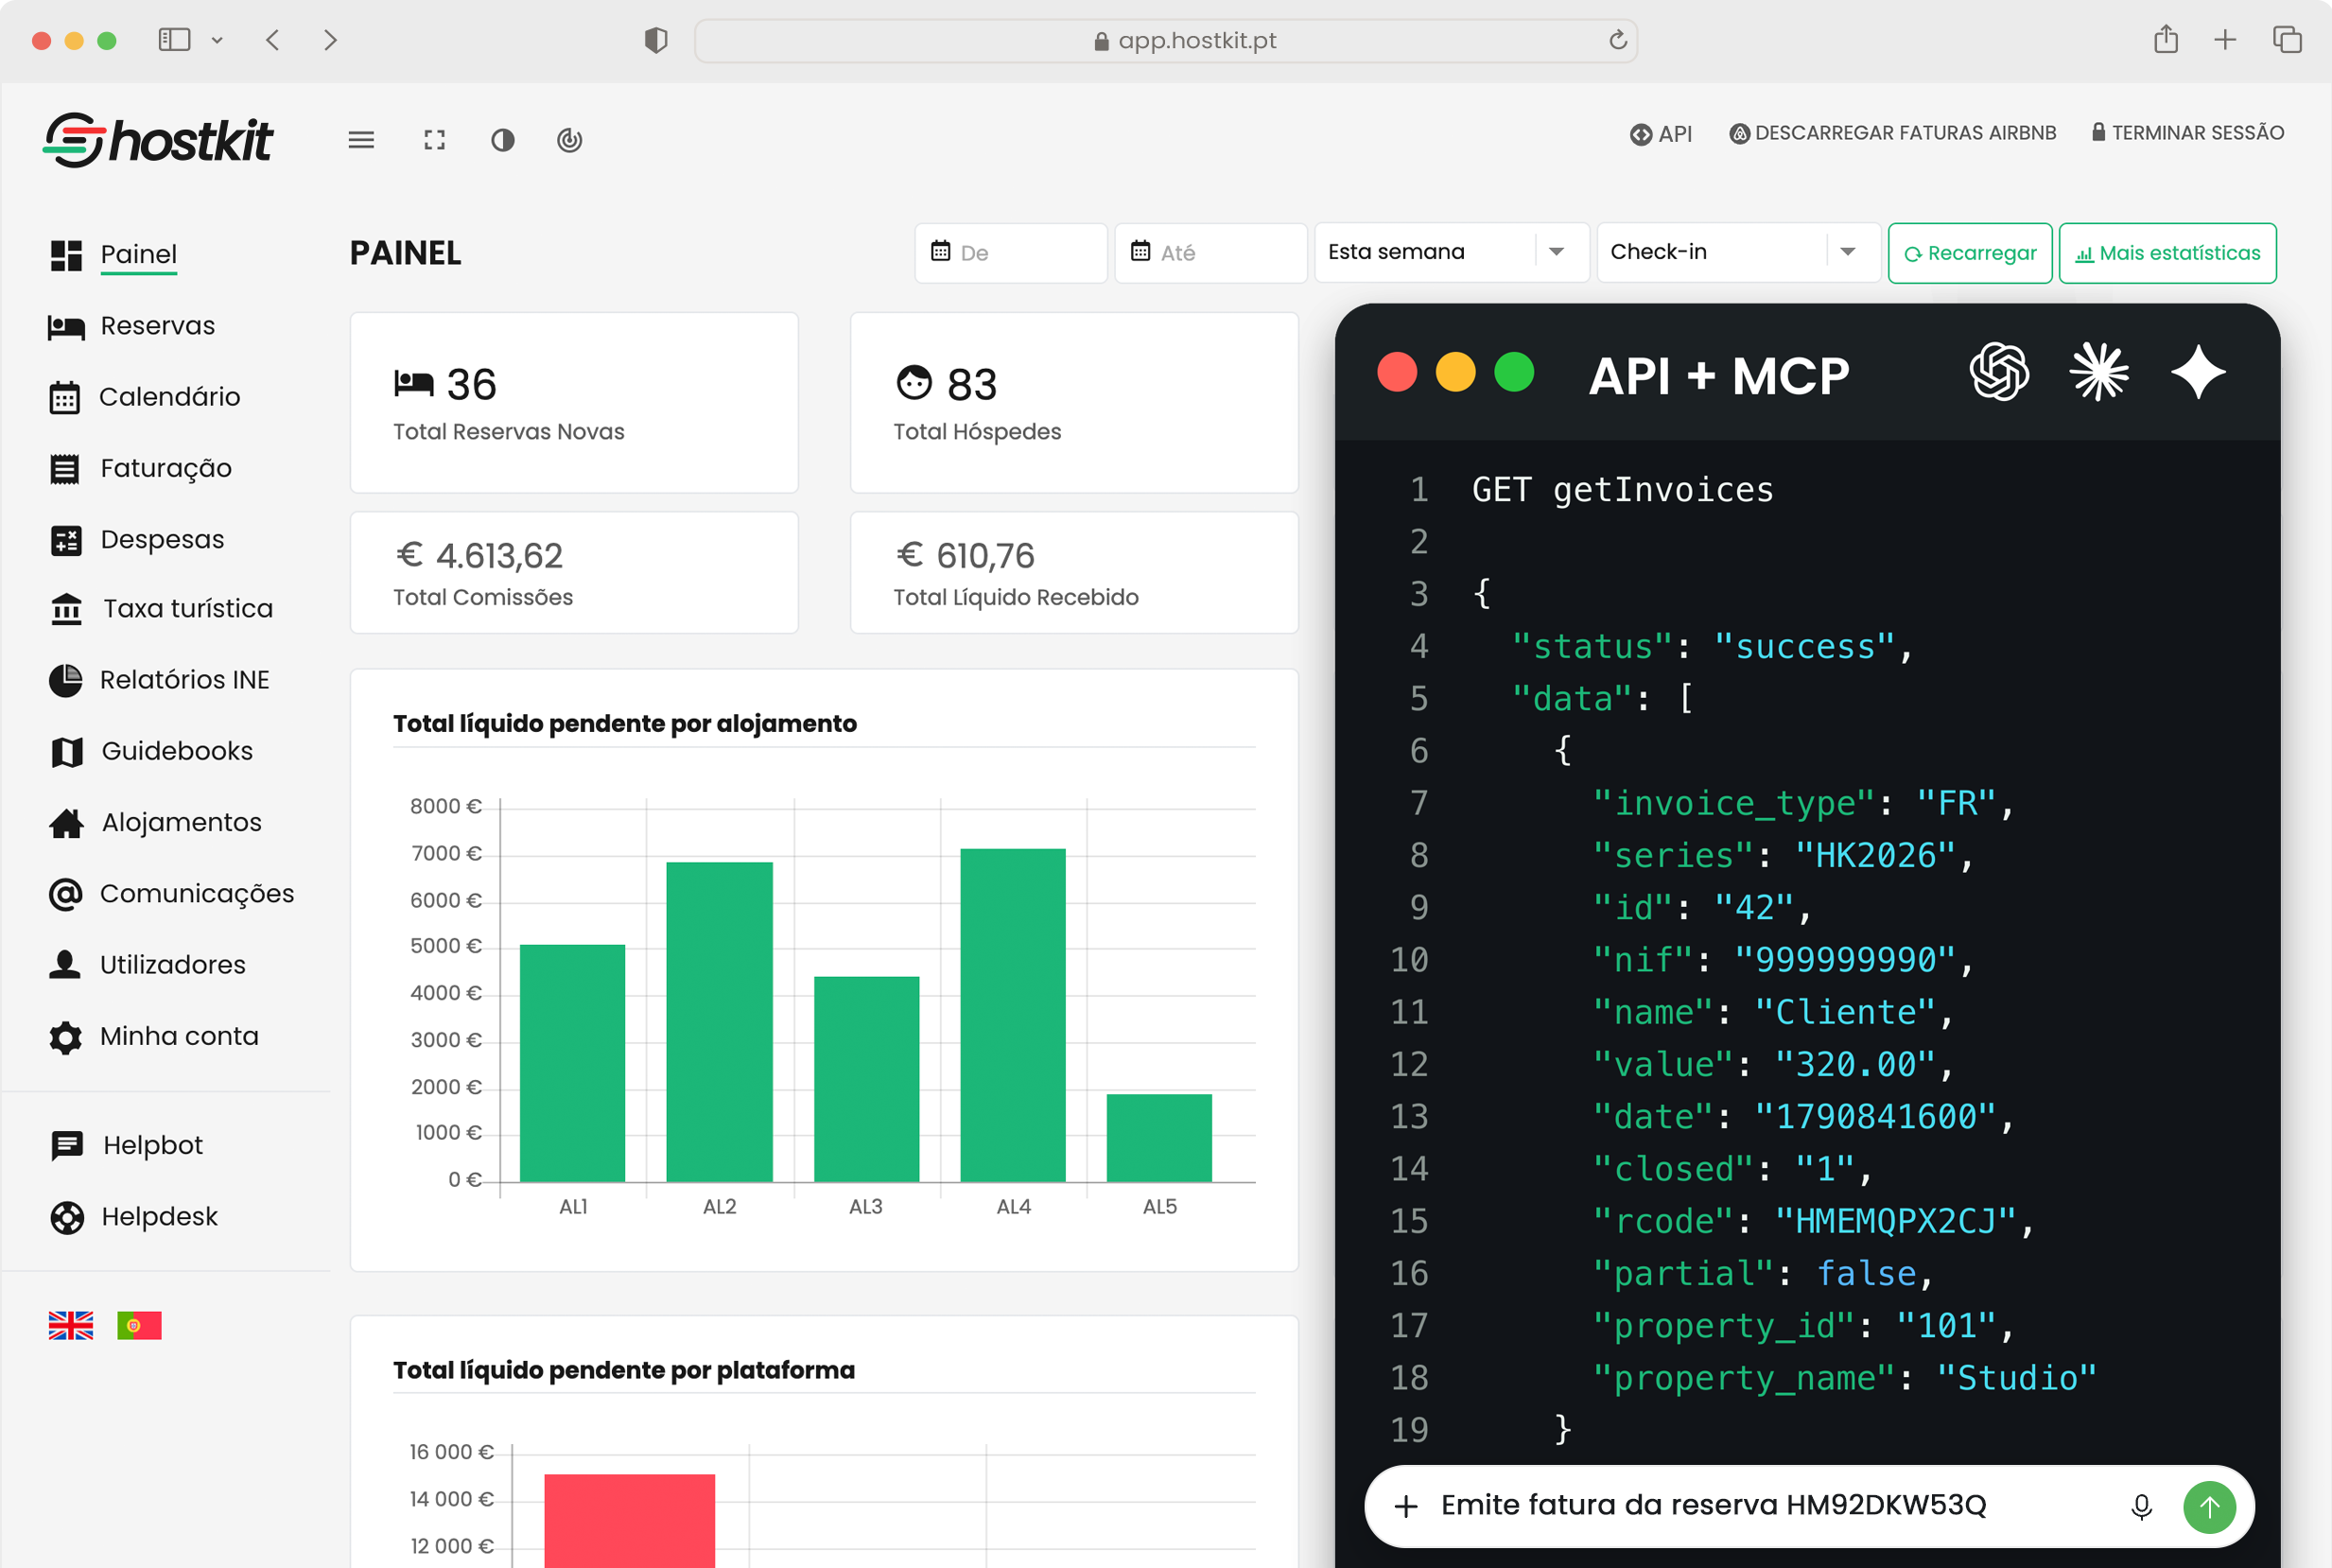The width and height of the screenshot is (2332, 1568).
Task: Toggle the dark/light contrast icon
Action: point(503,140)
